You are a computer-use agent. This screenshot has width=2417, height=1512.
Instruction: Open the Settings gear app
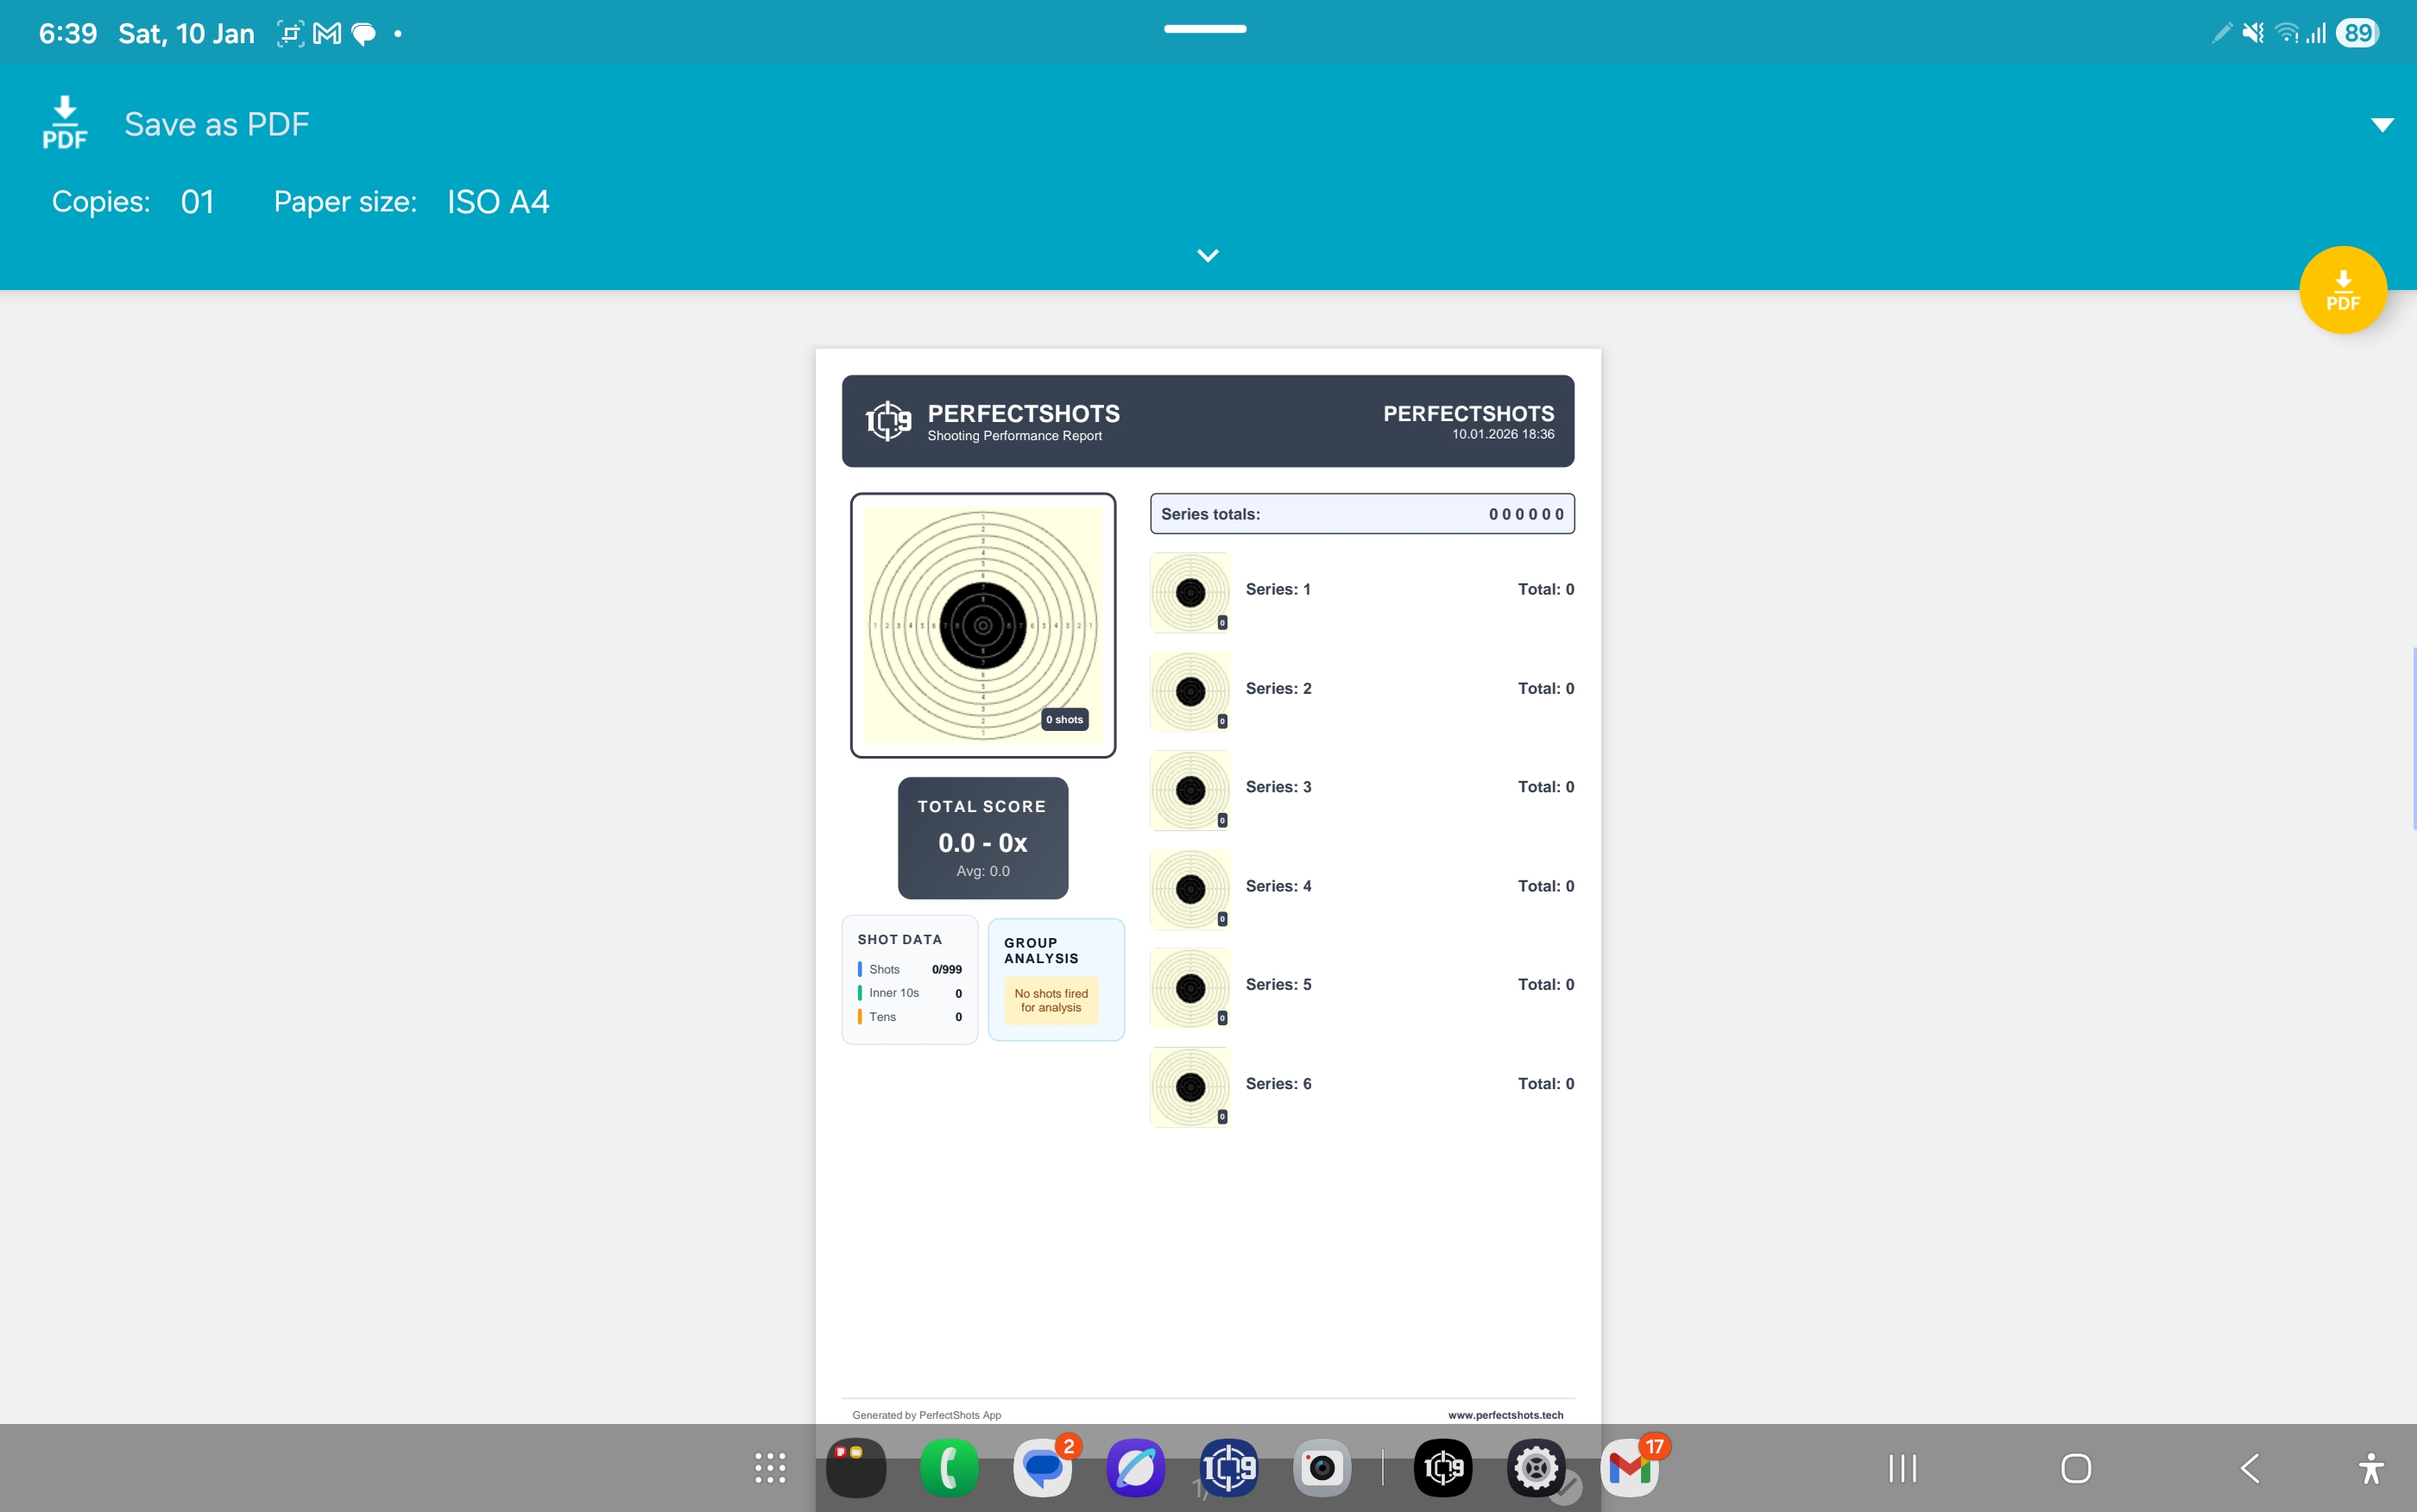click(1536, 1468)
